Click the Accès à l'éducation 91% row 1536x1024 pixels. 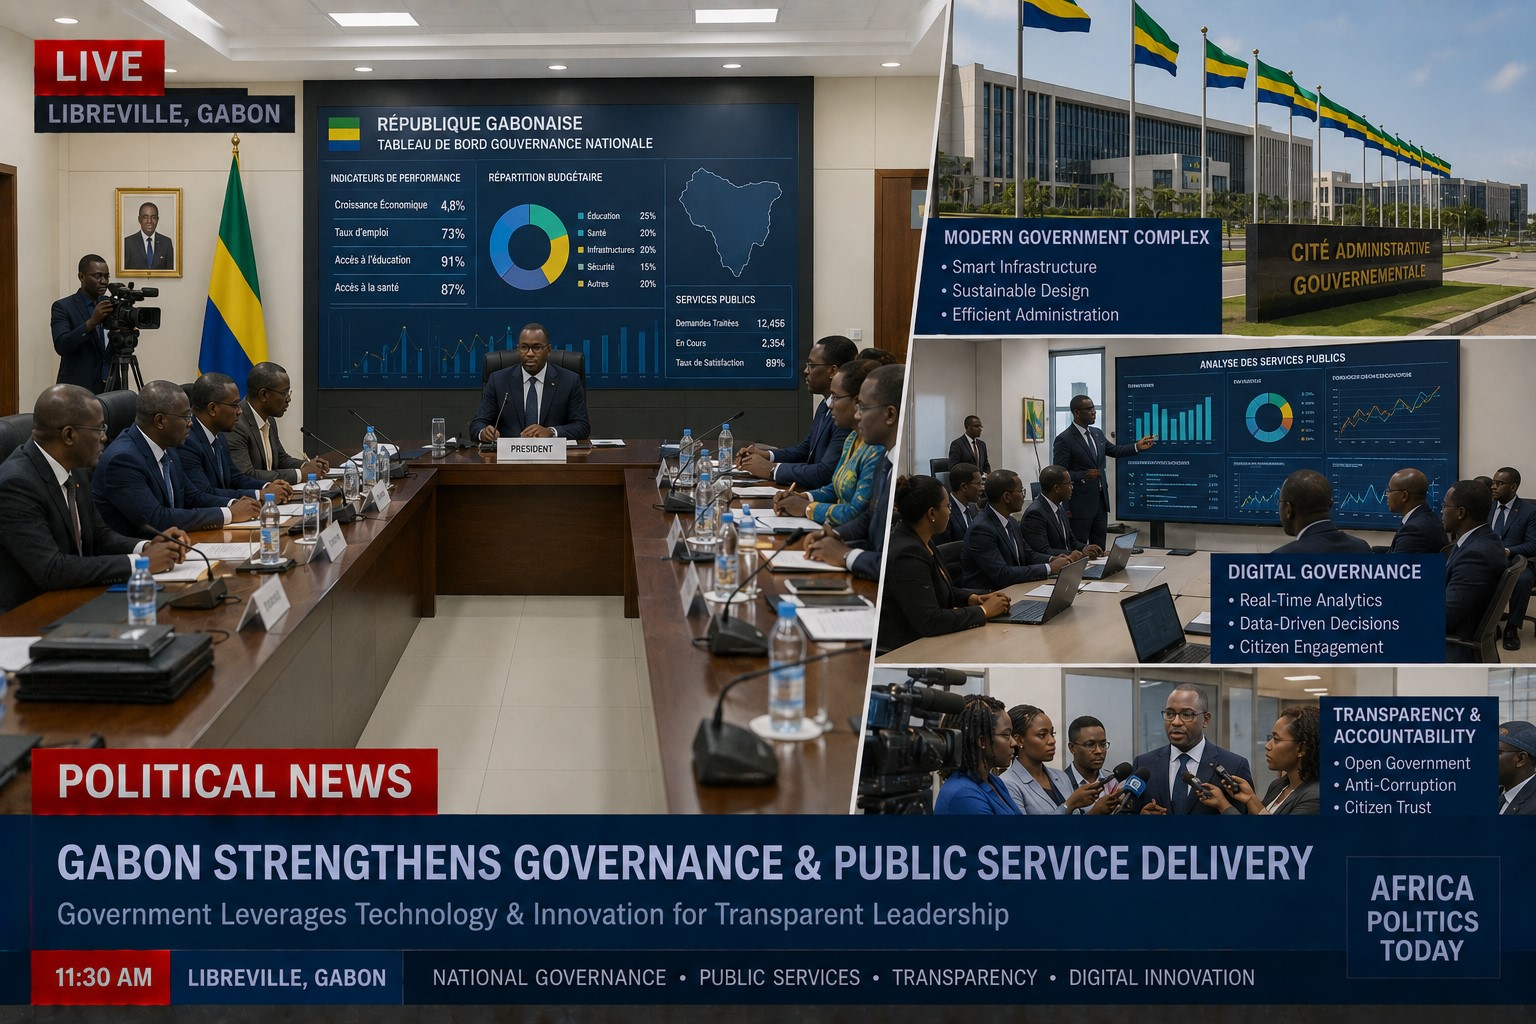399,261
